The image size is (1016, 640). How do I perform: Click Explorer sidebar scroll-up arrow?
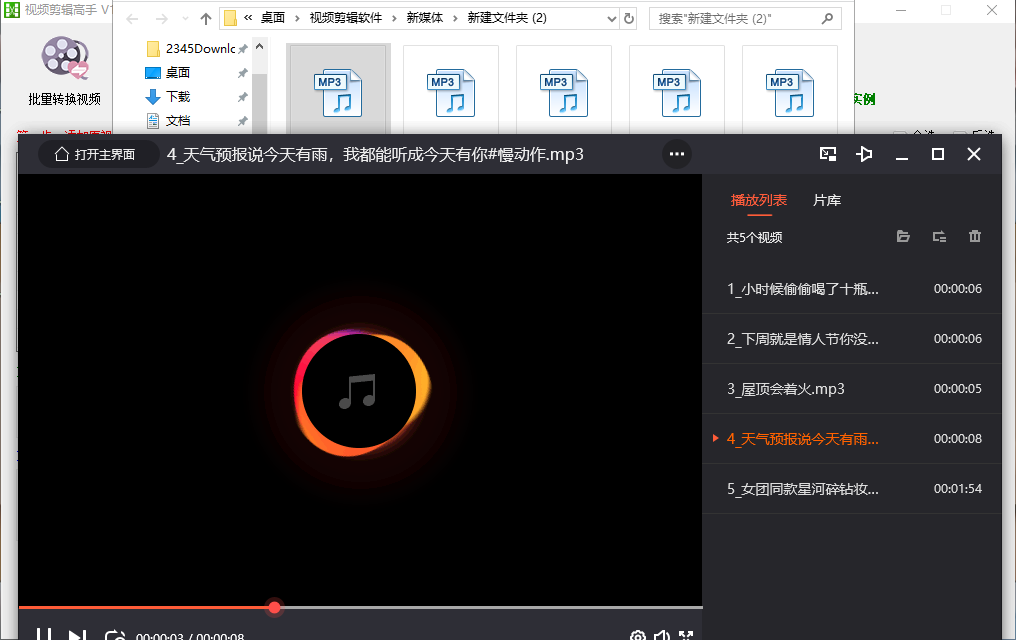259,47
